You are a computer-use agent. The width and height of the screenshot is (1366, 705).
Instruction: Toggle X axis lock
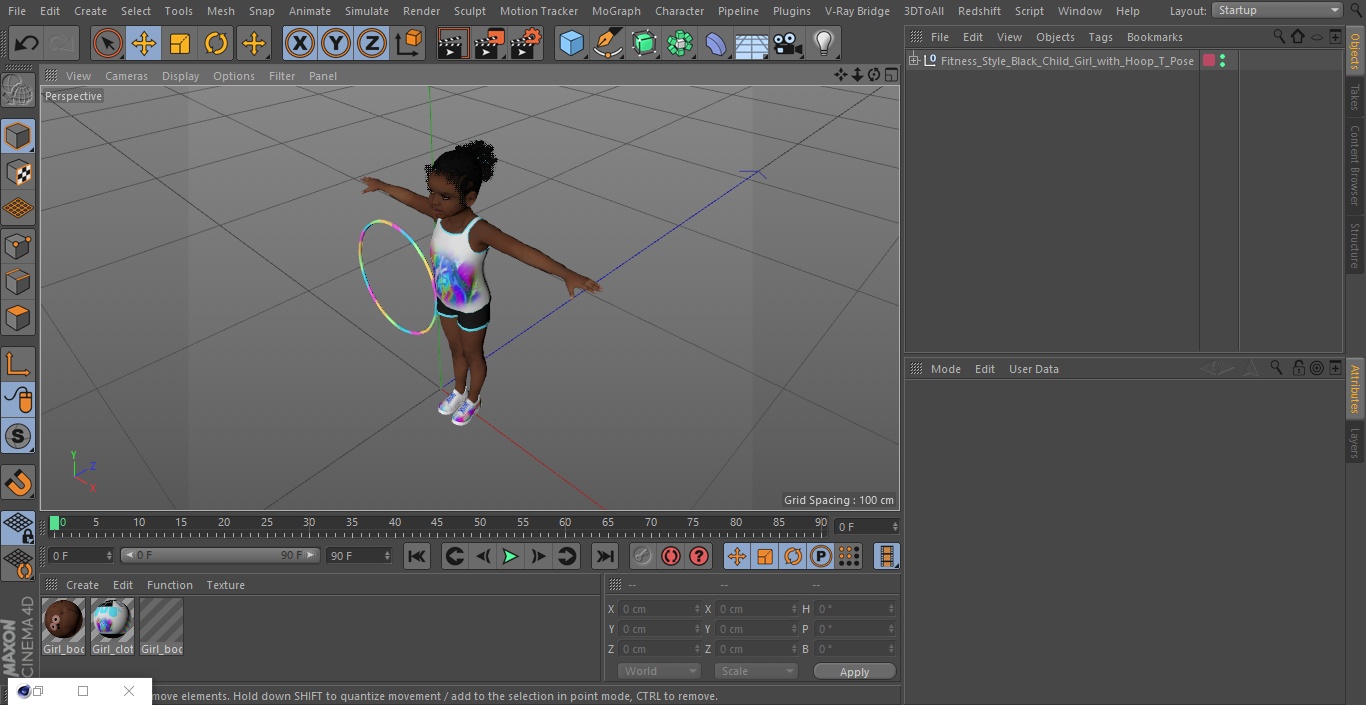point(300,43)
